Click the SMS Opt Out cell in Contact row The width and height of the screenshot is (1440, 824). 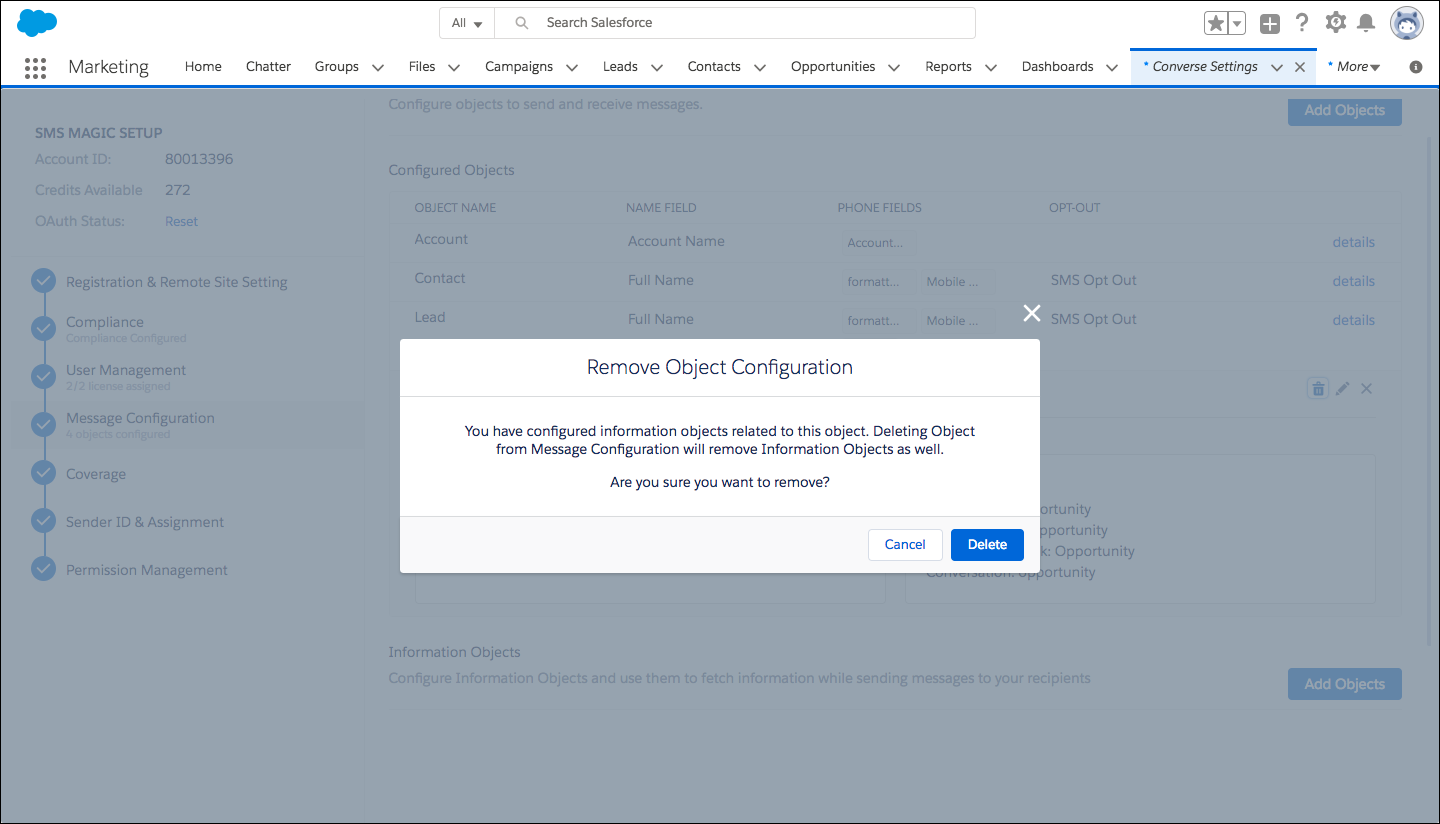1094,280
